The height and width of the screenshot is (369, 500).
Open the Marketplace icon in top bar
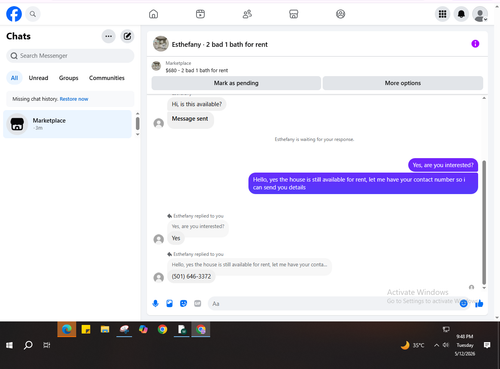294,14
